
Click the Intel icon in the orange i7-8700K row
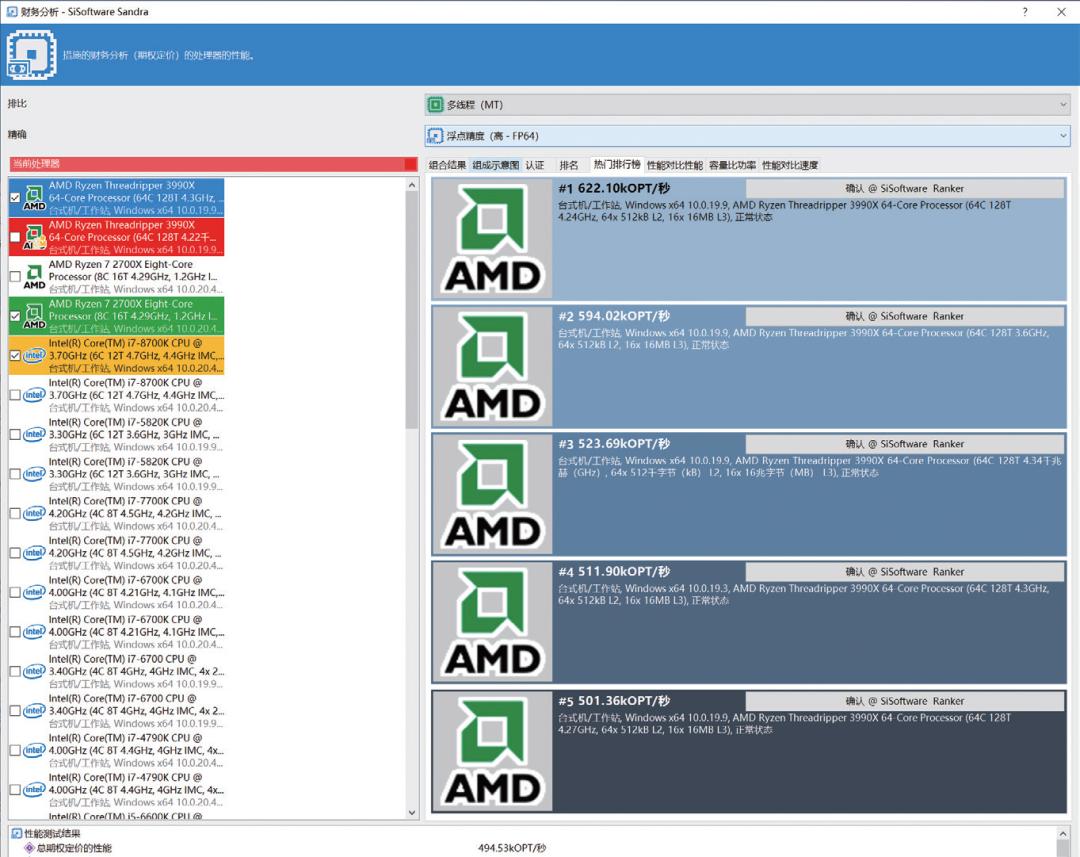point(34,355)
